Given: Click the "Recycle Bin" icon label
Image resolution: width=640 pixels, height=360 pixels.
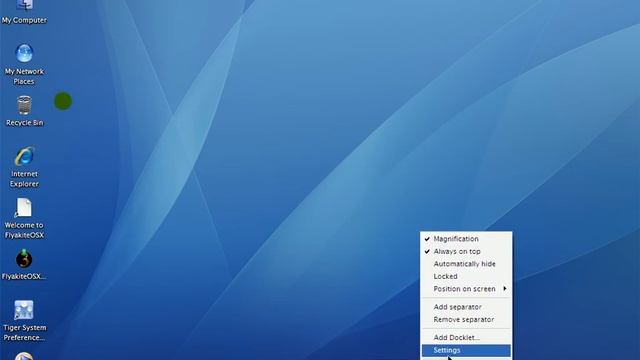Looking at the screenshot, I should coord(24,122).
